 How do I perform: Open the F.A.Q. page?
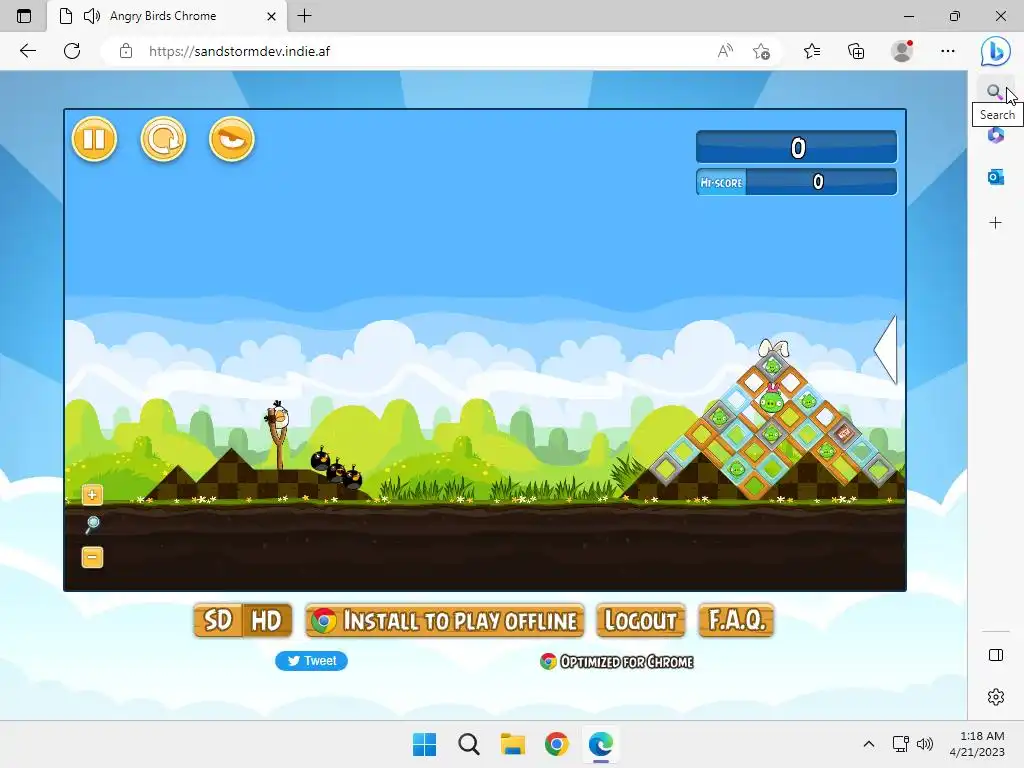coord(737,620)
